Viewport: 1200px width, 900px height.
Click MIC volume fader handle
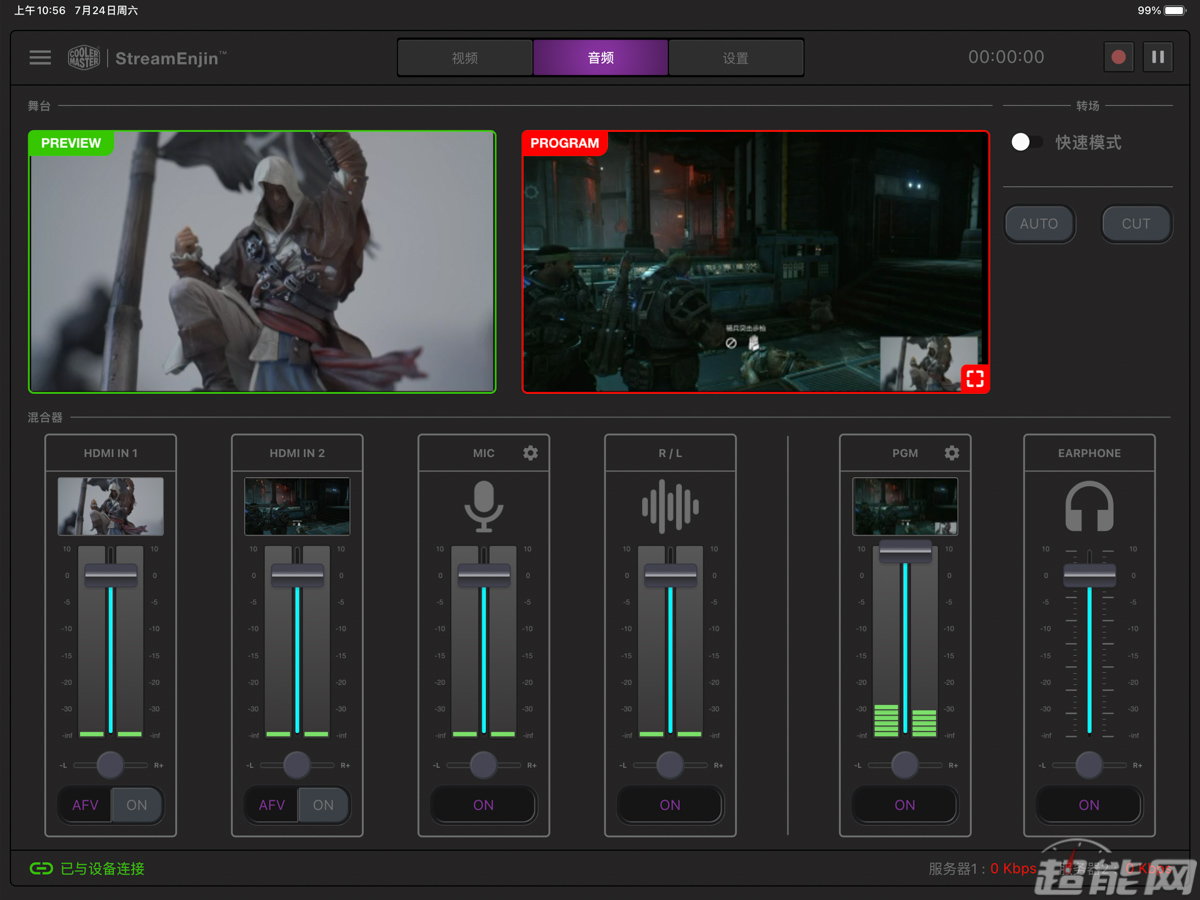(x=484, y=575)
